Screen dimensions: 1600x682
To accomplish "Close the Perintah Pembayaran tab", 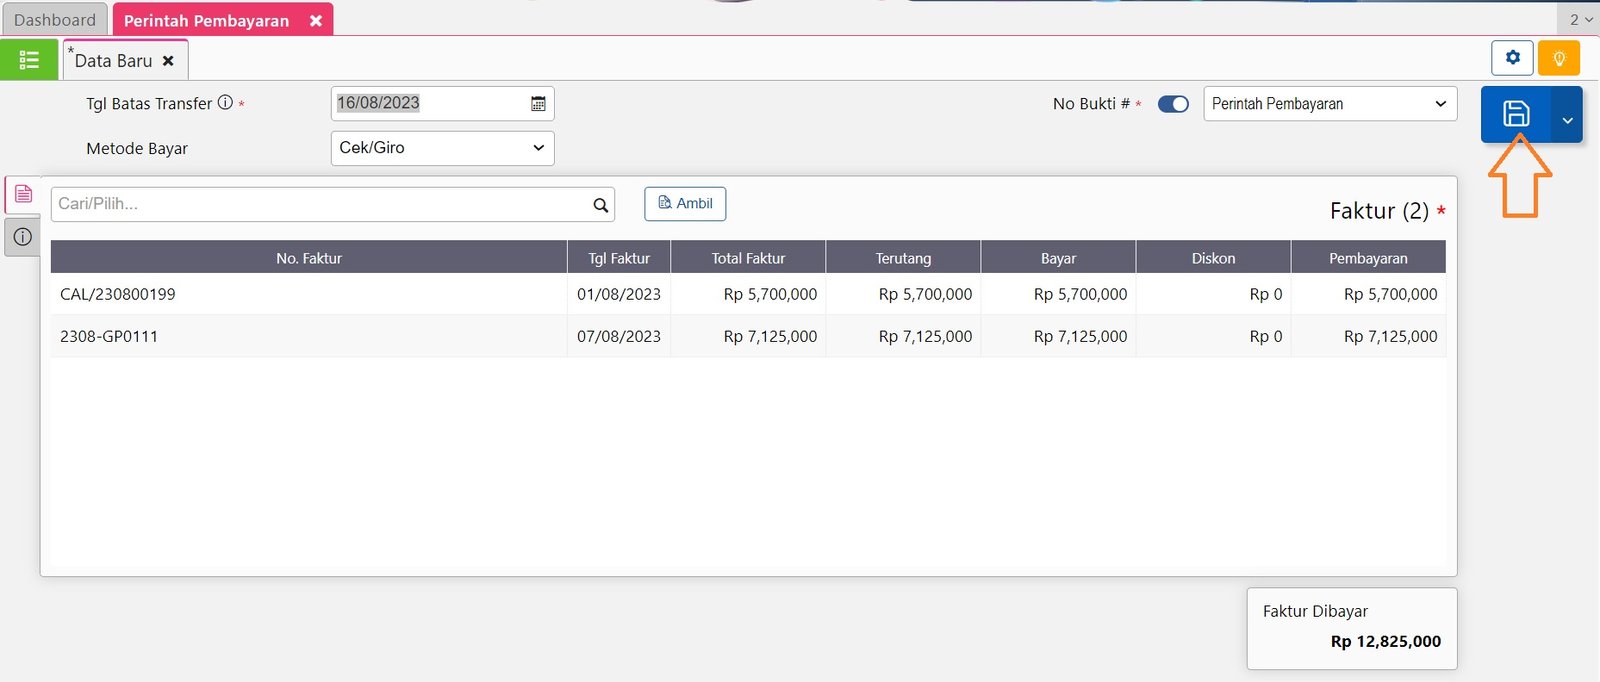I will click(x=316, y=20).
